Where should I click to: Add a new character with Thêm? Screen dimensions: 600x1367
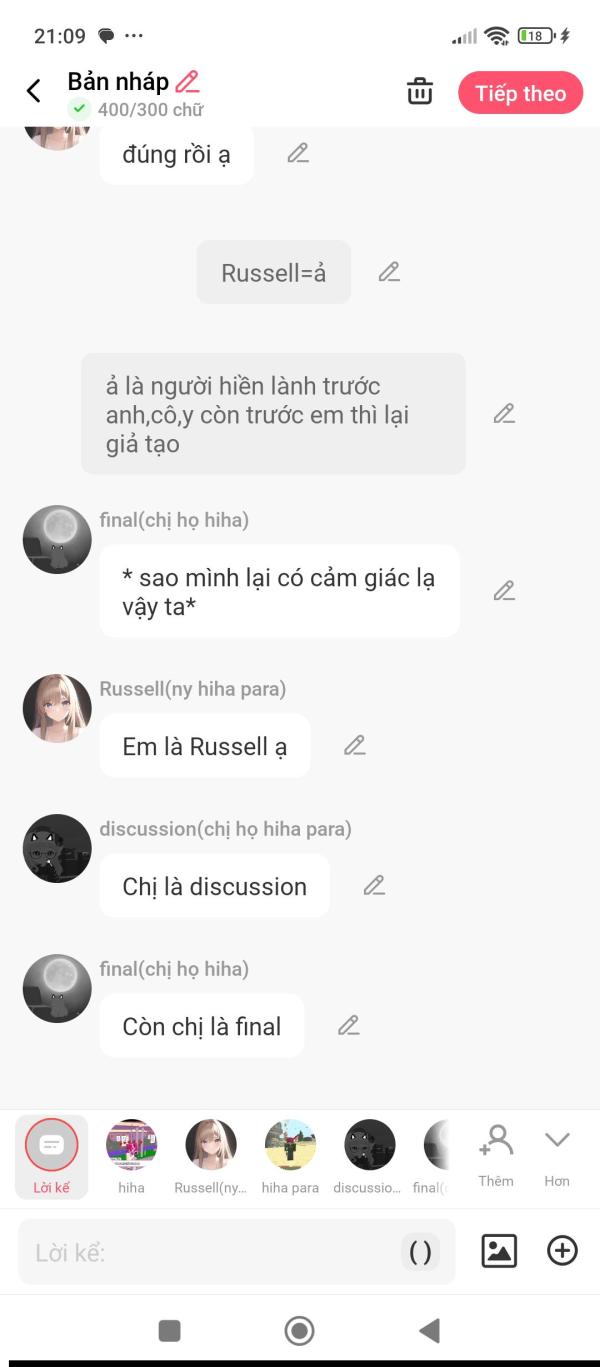(x=496, y=1157)
